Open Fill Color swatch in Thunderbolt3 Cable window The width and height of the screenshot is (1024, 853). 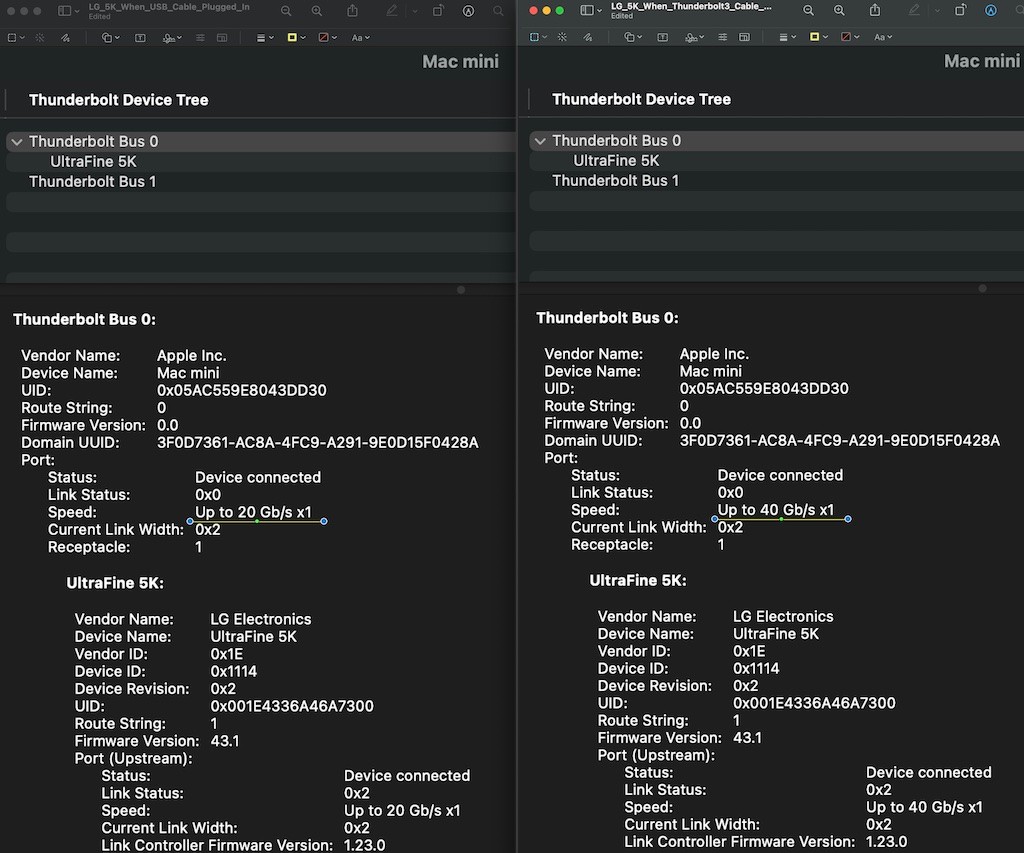tap(850, 37)
